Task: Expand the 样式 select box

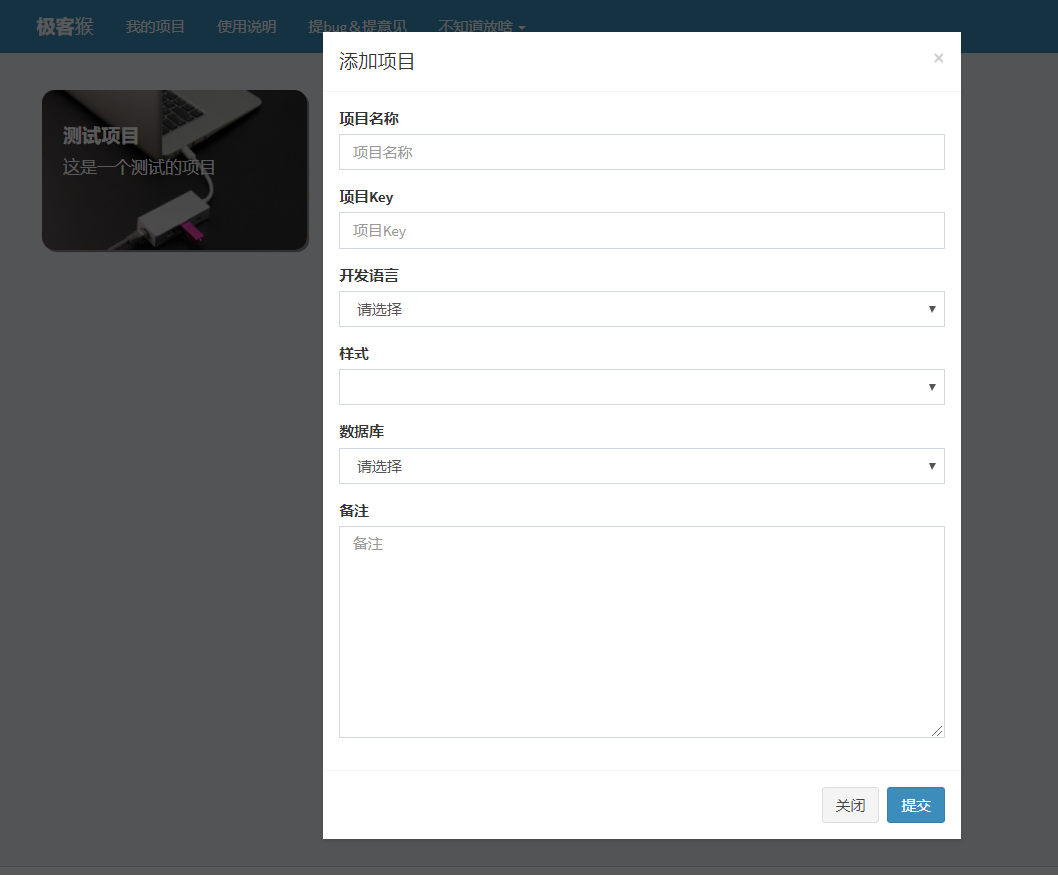Action: [642, 387]
